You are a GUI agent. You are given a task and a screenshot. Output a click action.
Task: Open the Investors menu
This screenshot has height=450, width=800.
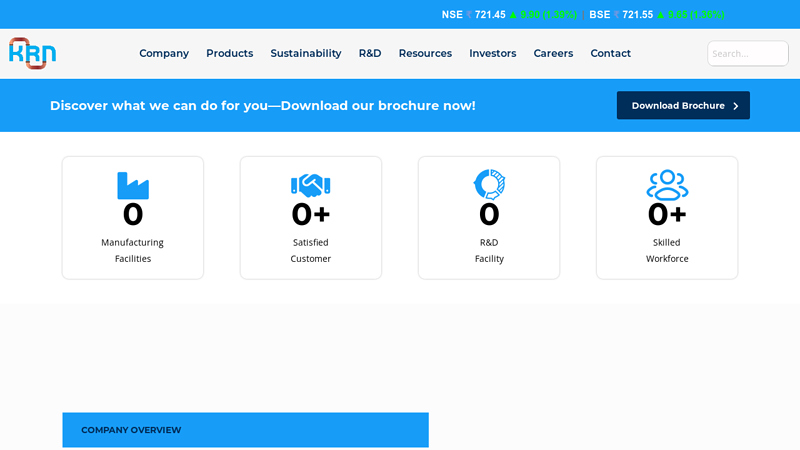[x=492, y=54]
